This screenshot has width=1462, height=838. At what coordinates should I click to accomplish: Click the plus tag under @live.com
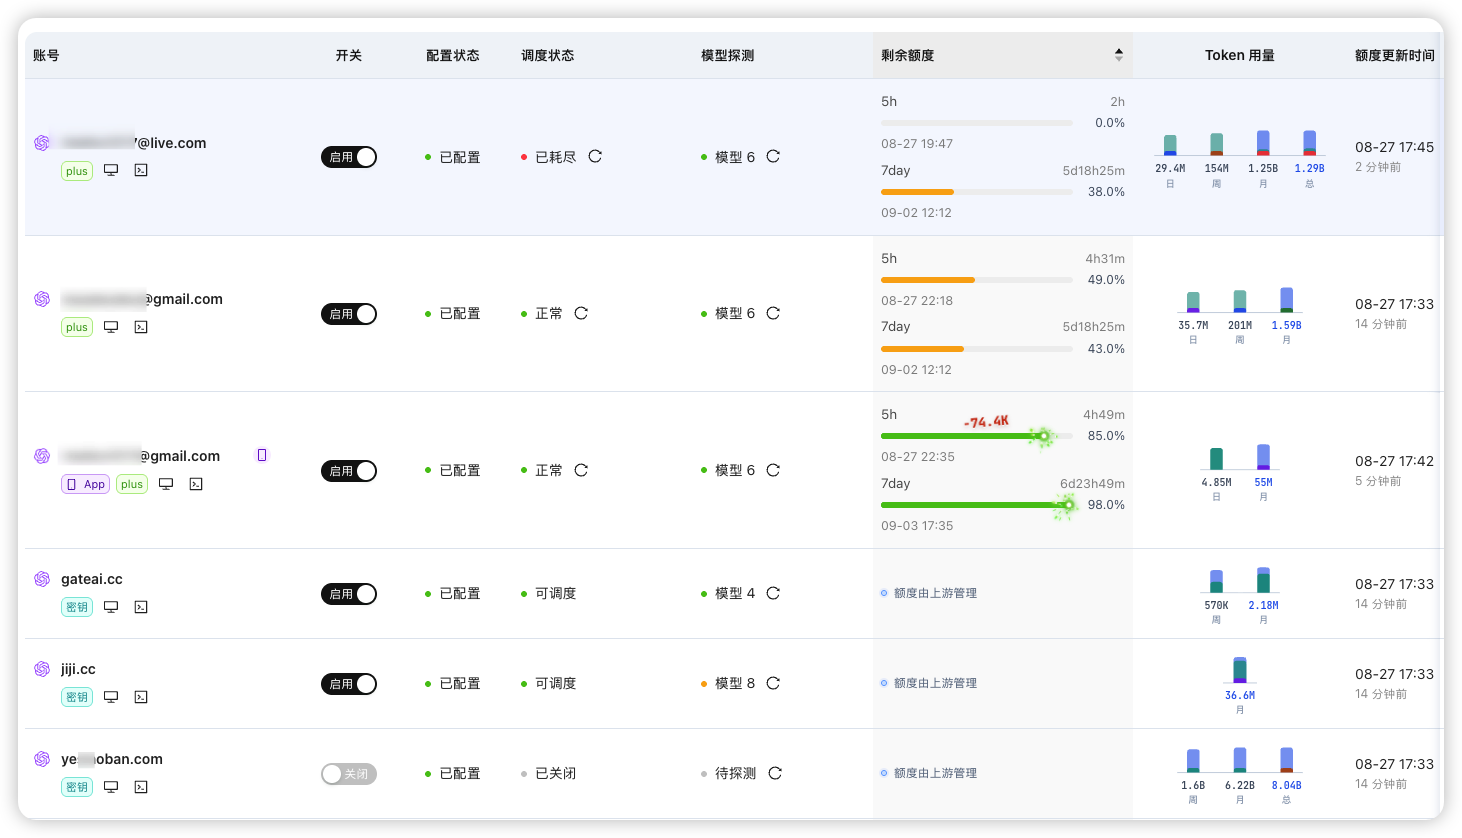click(77, 171)
